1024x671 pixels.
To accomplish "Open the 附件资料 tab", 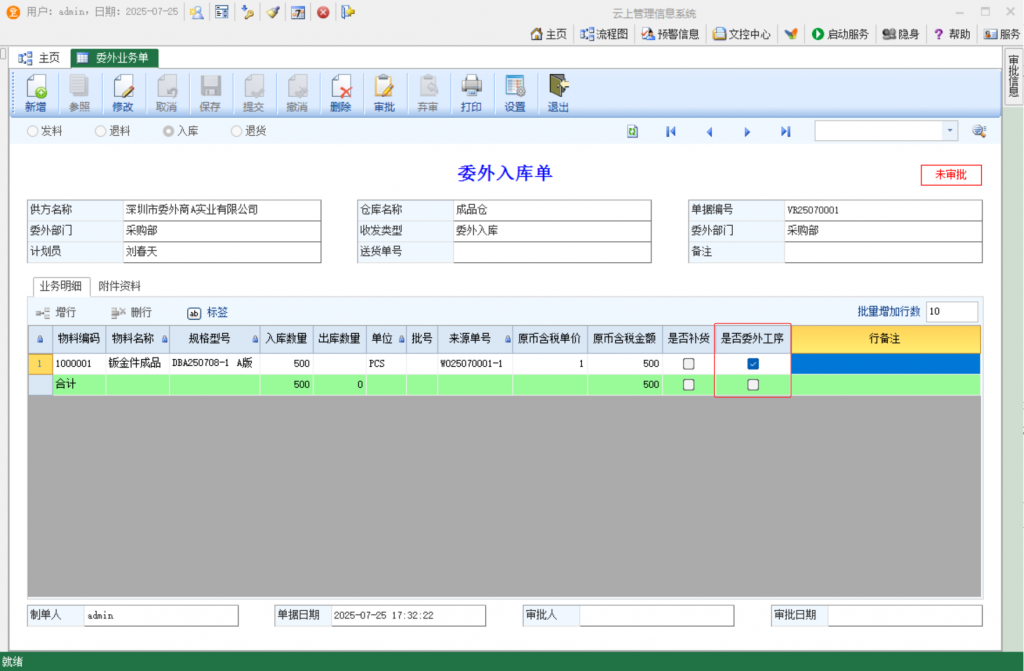I will (x=120, y=286).
